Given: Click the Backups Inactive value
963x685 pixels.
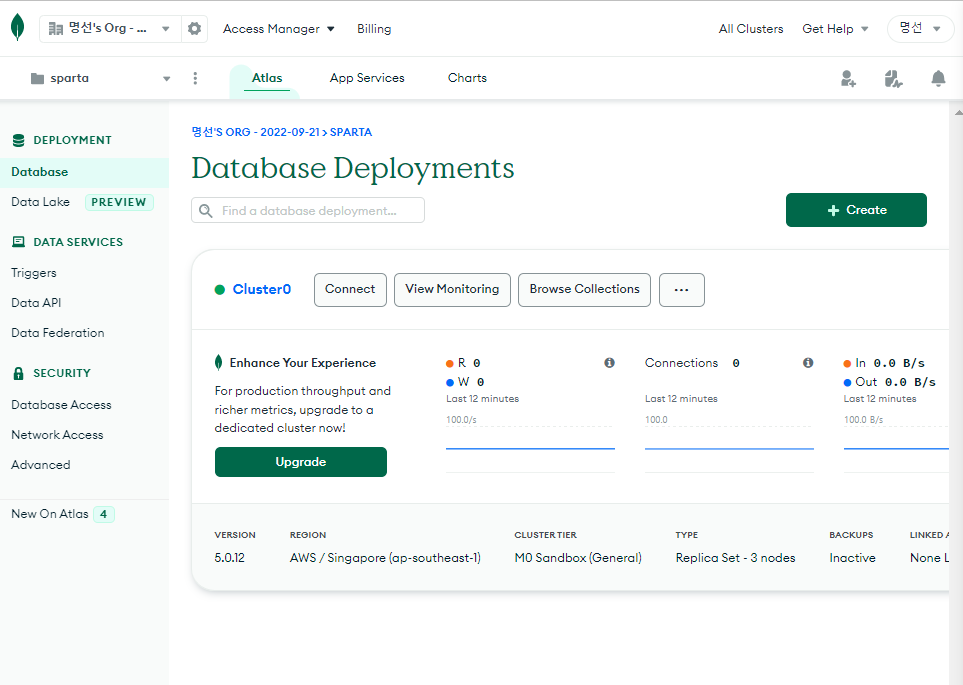Looking at the screenshot, I should [852, 558].
